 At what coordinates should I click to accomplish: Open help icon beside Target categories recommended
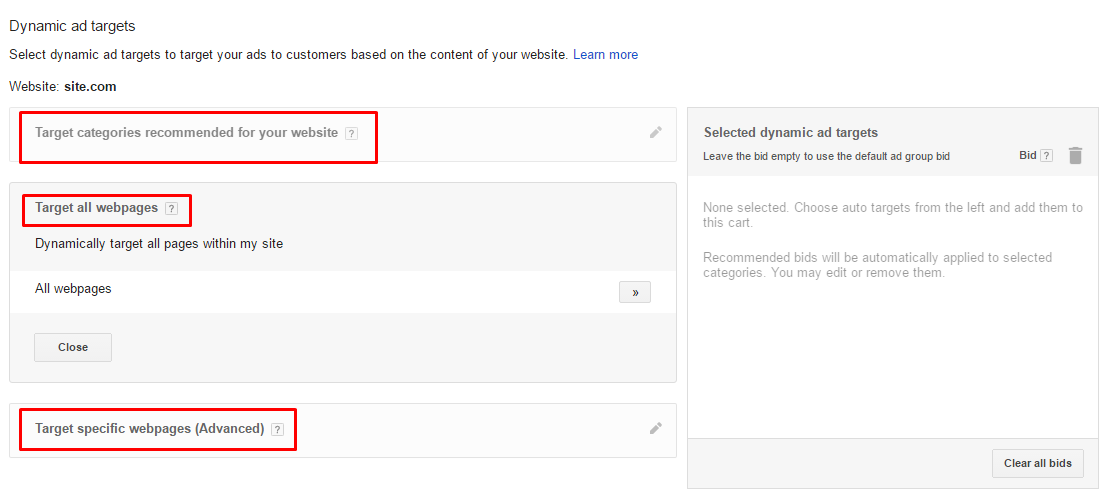[351, 133]
